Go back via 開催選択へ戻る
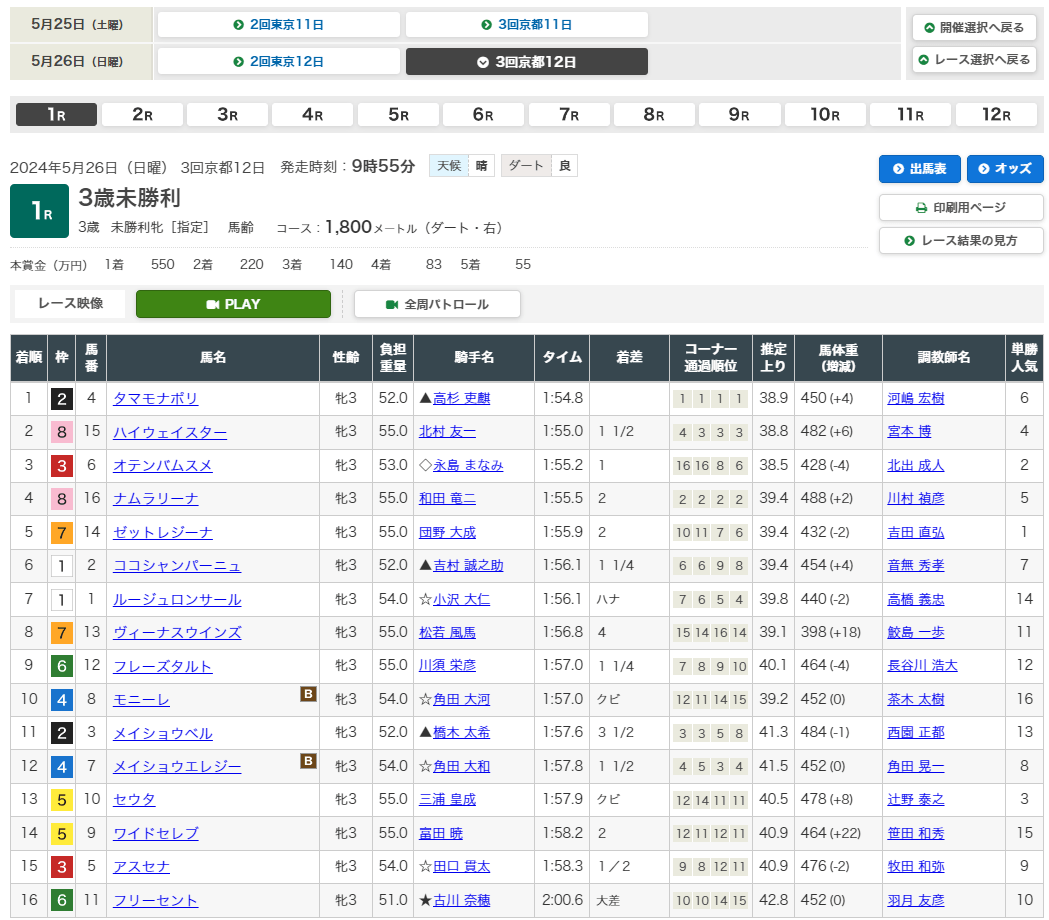This screenshot has width=1049, height=920. (973, 27)
